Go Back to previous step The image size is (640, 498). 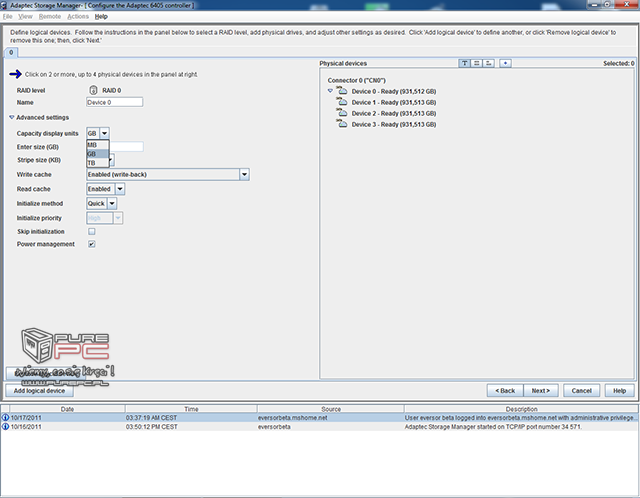pos(505,391)
